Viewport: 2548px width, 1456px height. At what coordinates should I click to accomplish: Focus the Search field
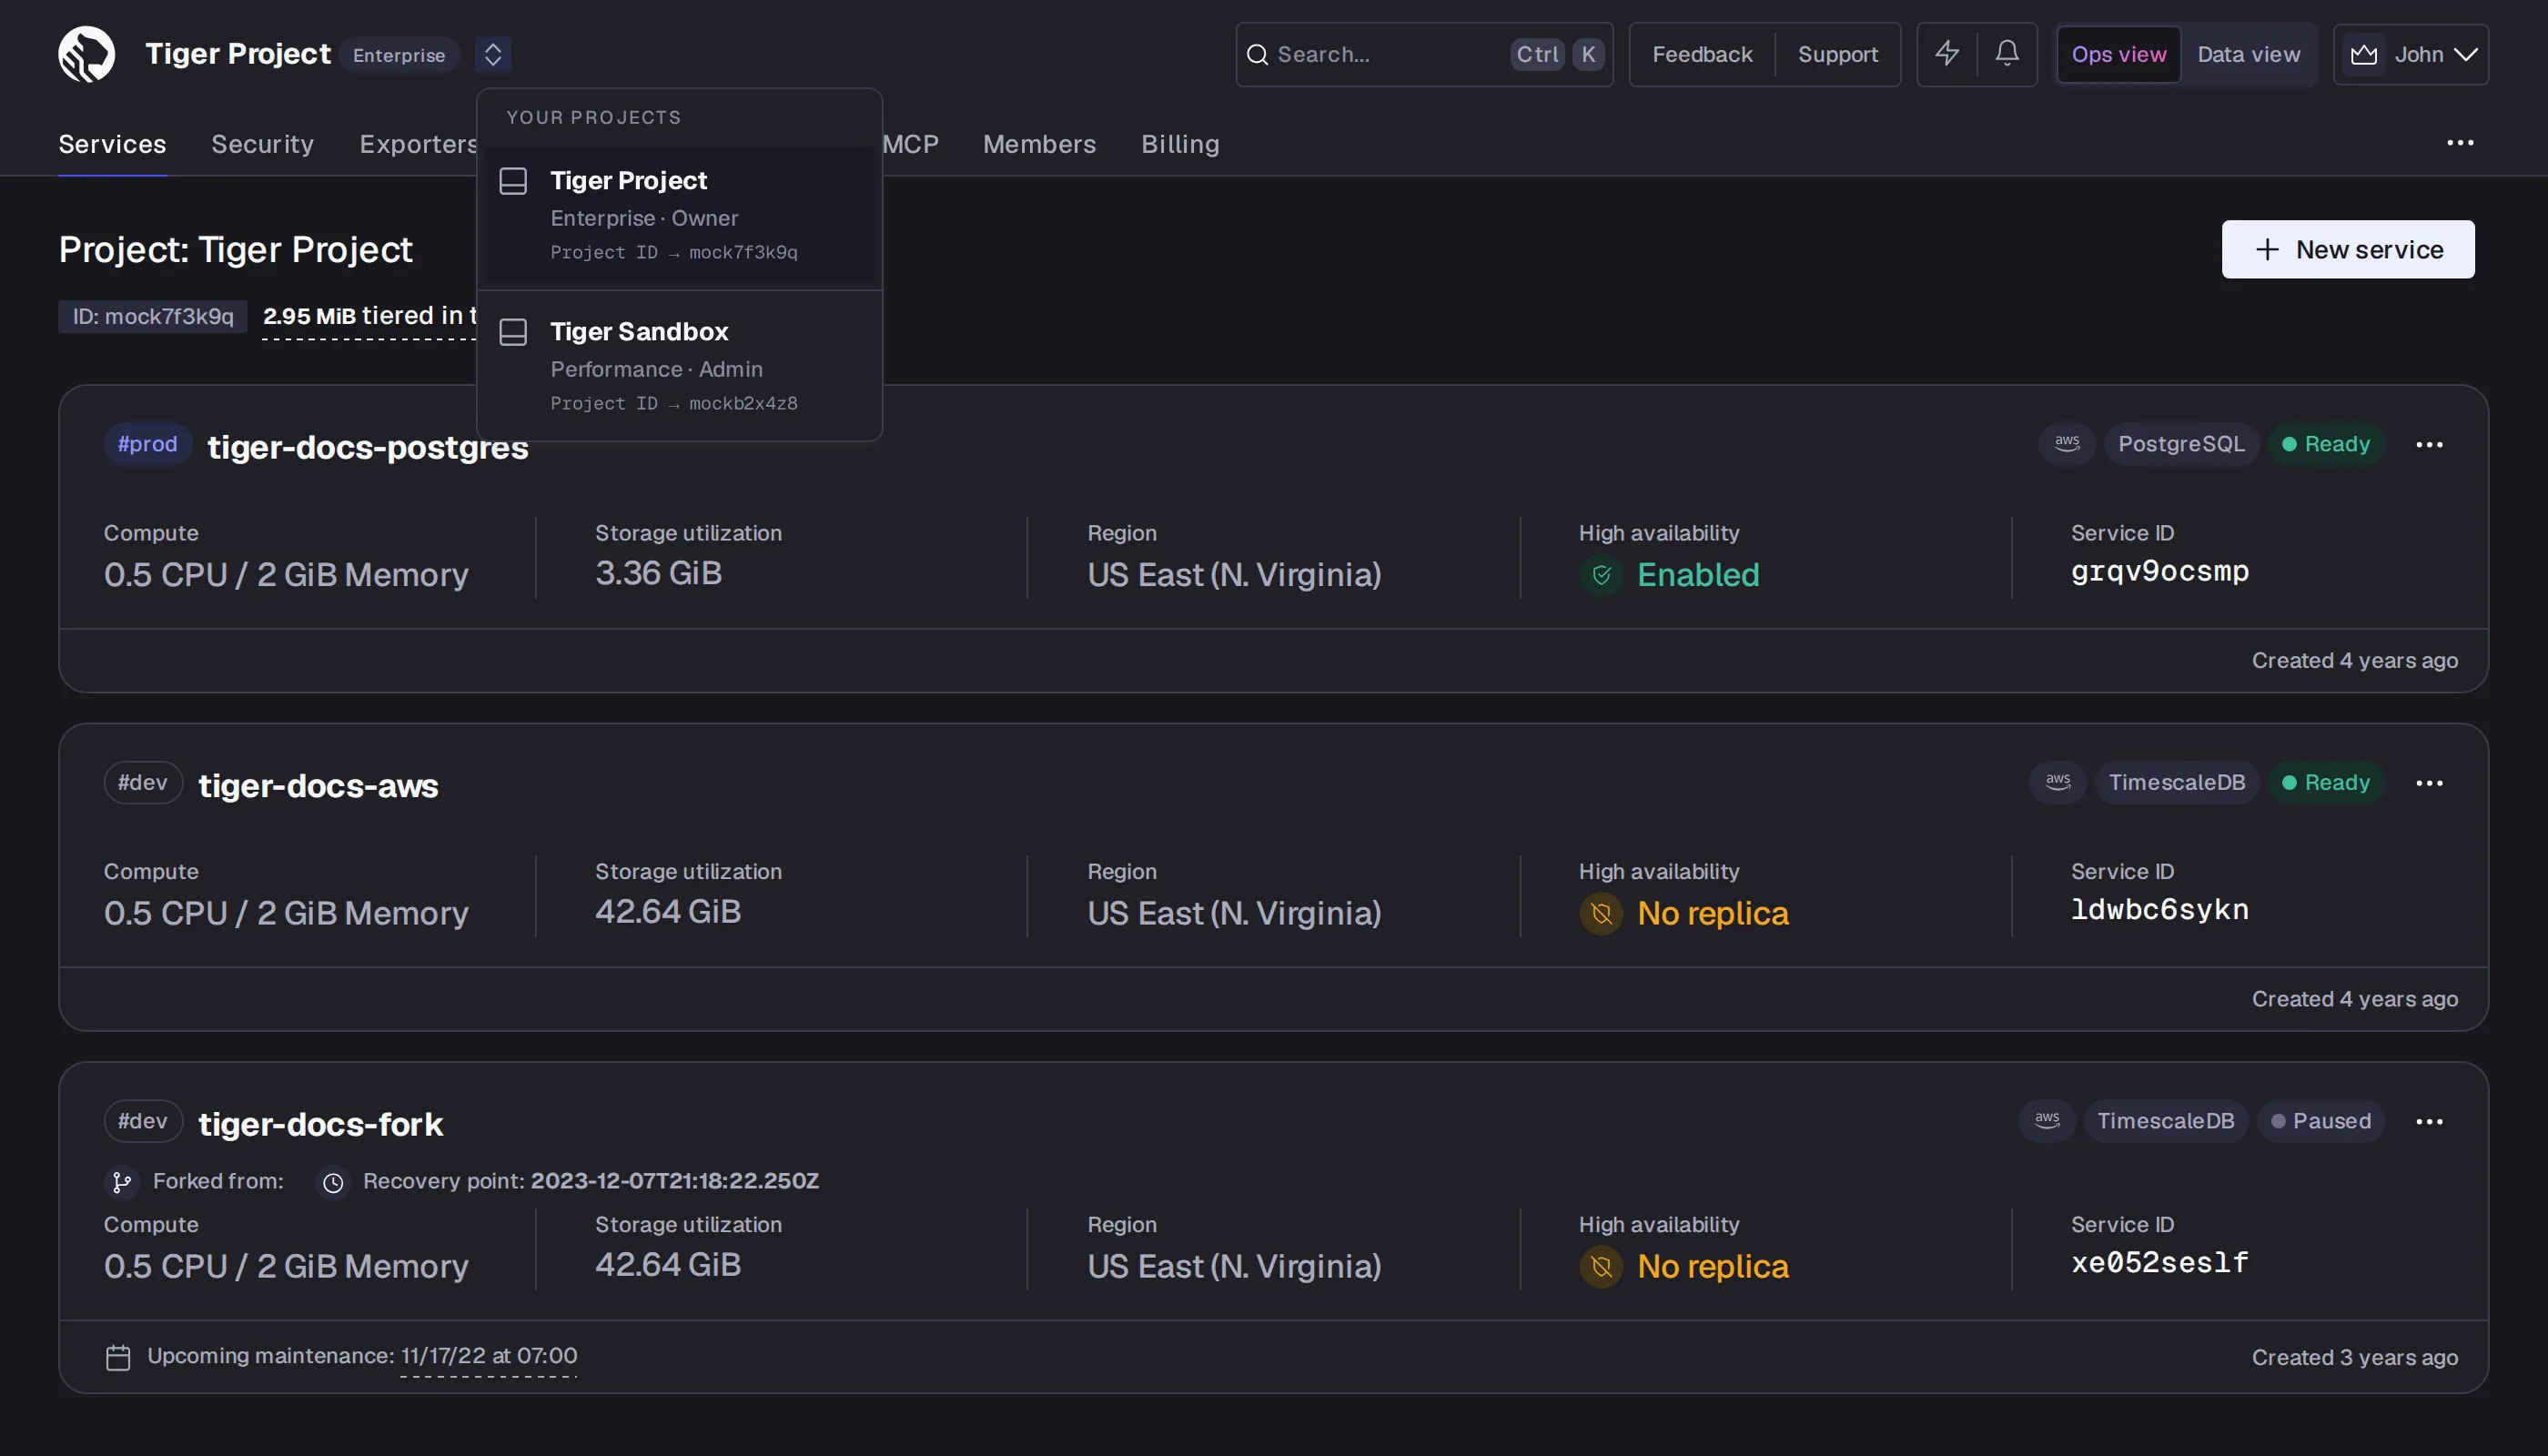click(x=1424, y=55)
